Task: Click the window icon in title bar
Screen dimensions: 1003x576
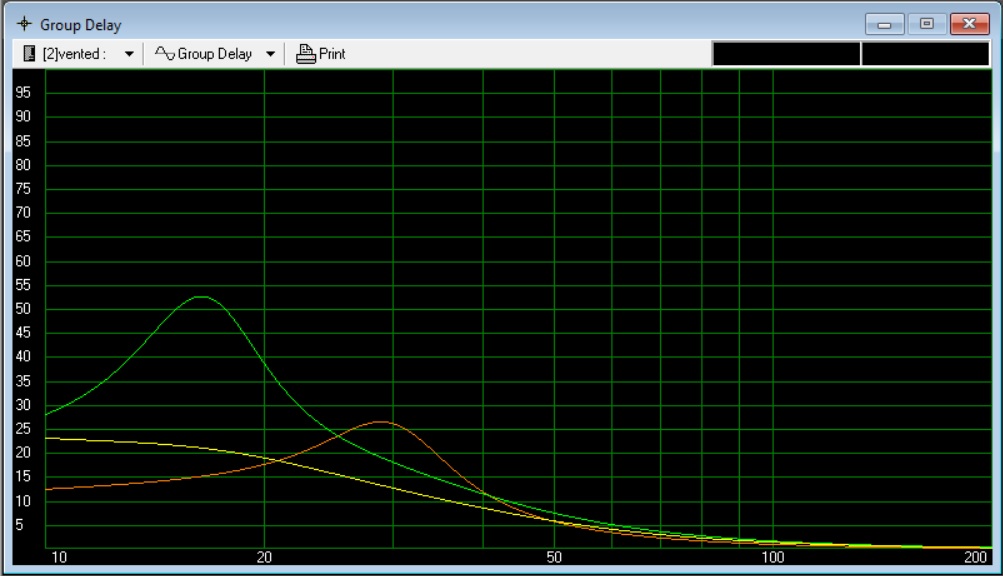Action: click(x=23, y=24)
